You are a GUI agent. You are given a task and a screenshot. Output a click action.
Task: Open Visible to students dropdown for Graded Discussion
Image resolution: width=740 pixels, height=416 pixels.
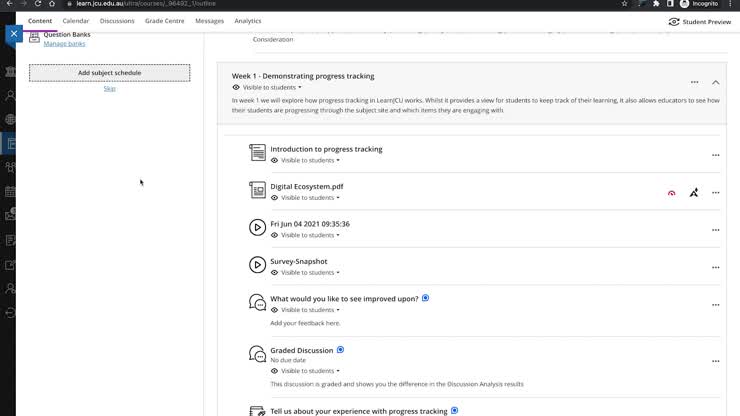[311, 371]
